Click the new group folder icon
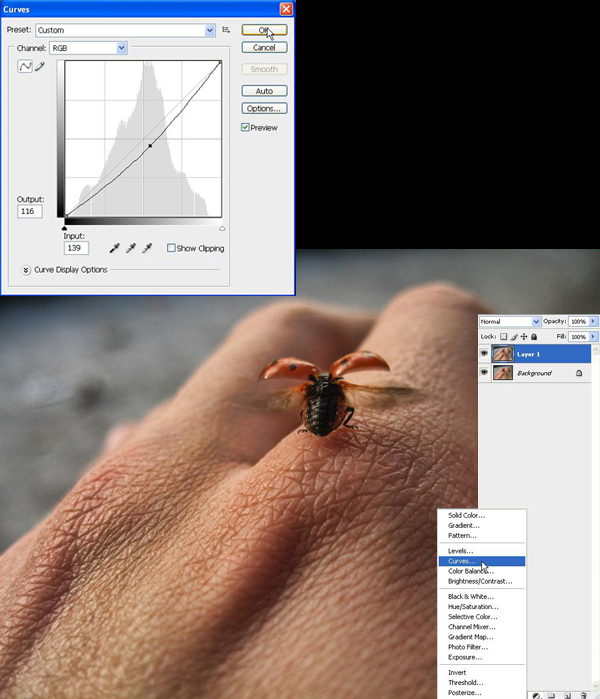Image resolution: width=600 pixels, height=699 pixels. (551, 695)
